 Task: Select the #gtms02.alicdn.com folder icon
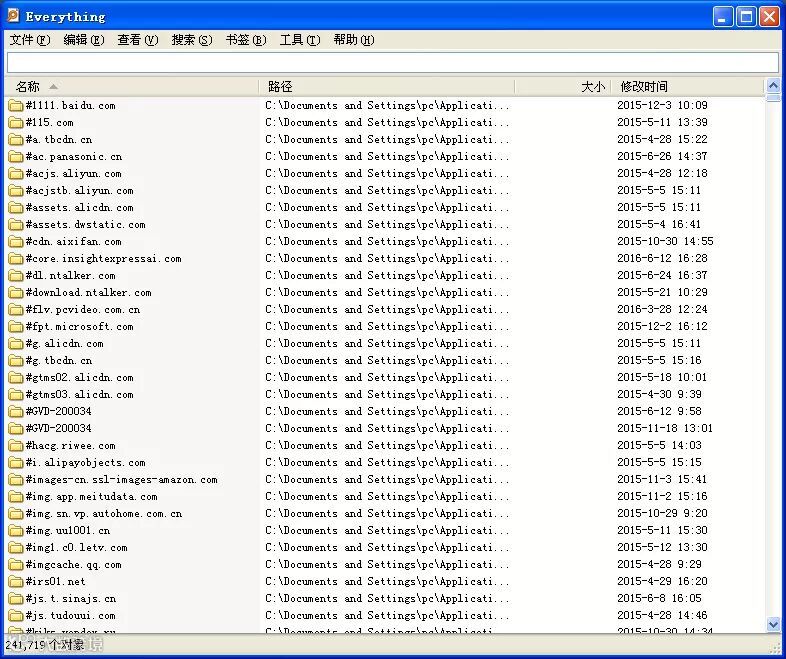click(16, 378)
